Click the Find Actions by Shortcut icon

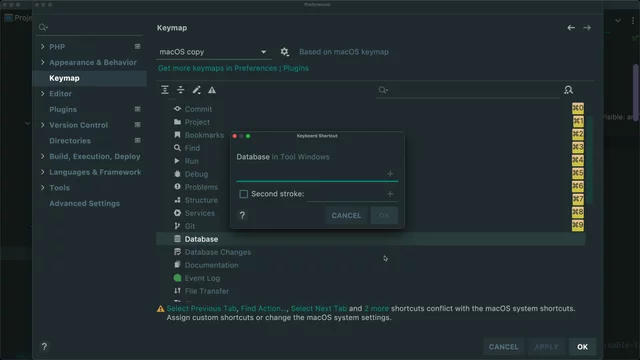[x=568, y=90]
